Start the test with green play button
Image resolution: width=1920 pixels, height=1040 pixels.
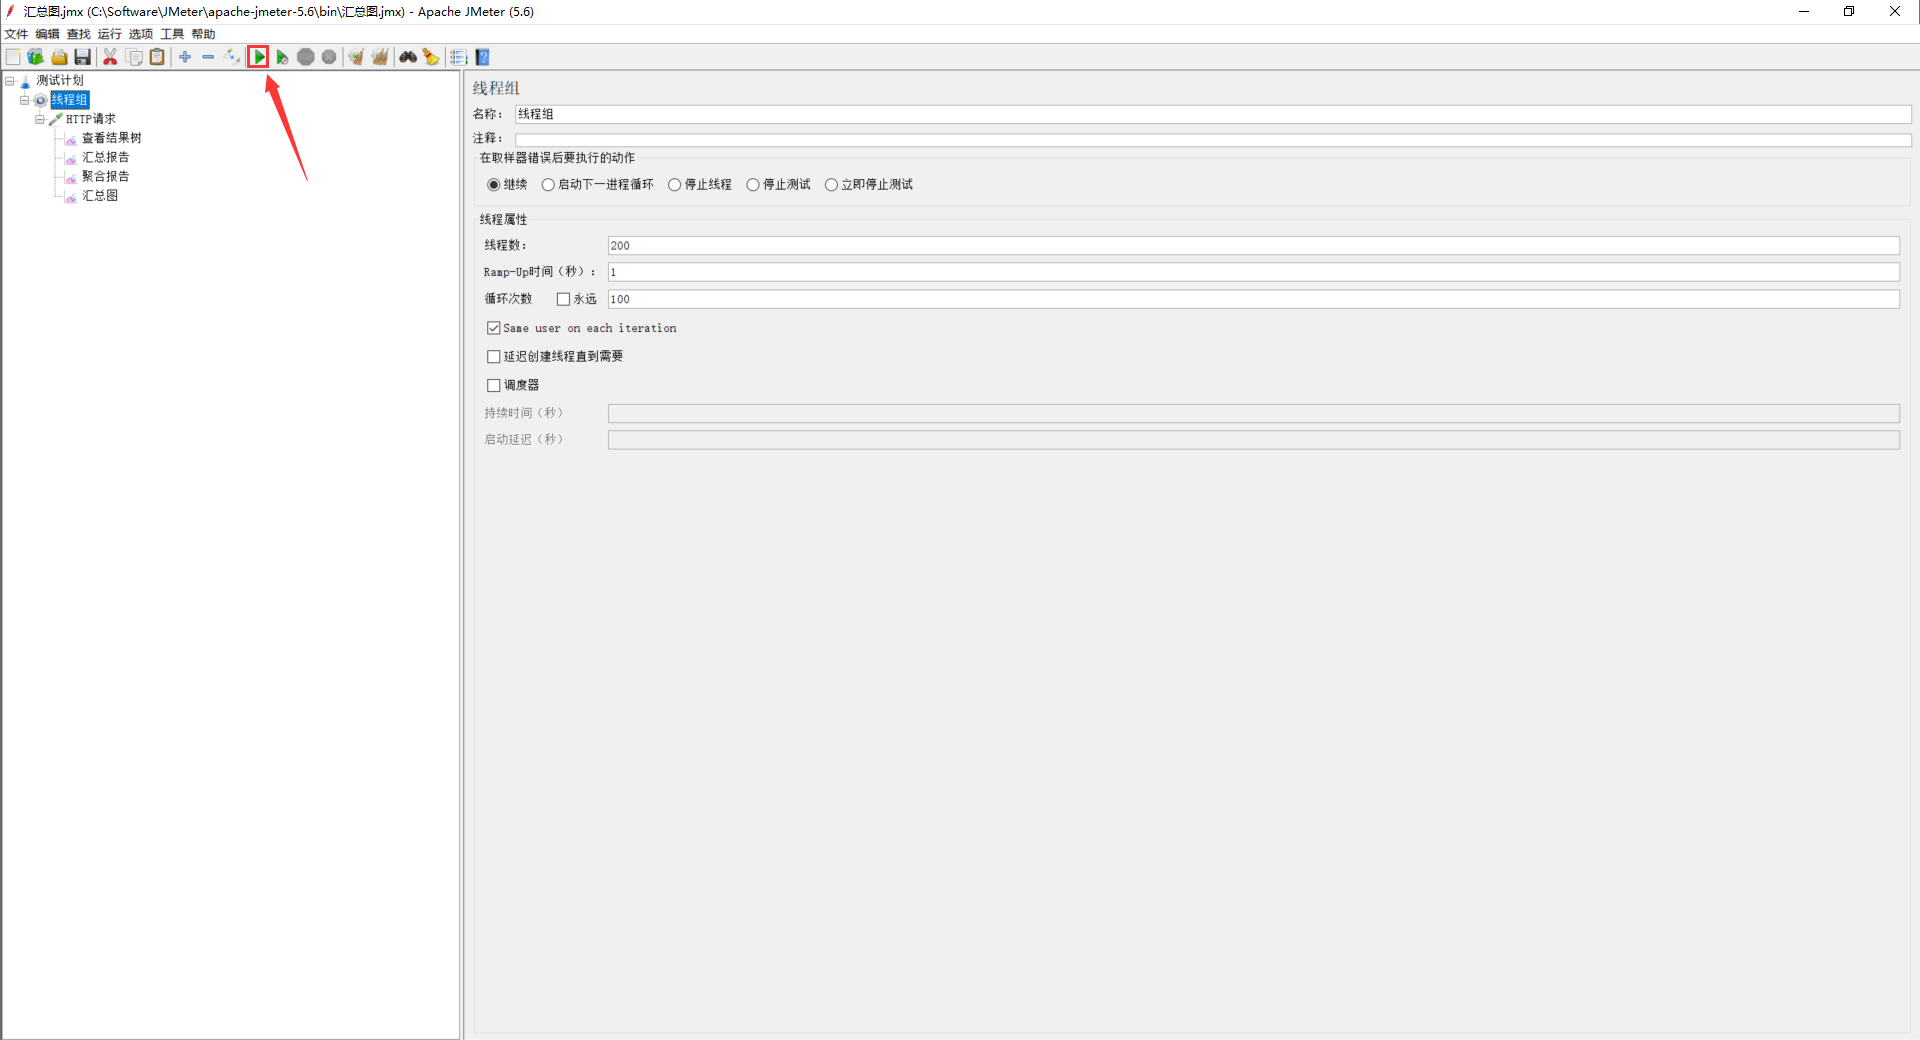259,57
